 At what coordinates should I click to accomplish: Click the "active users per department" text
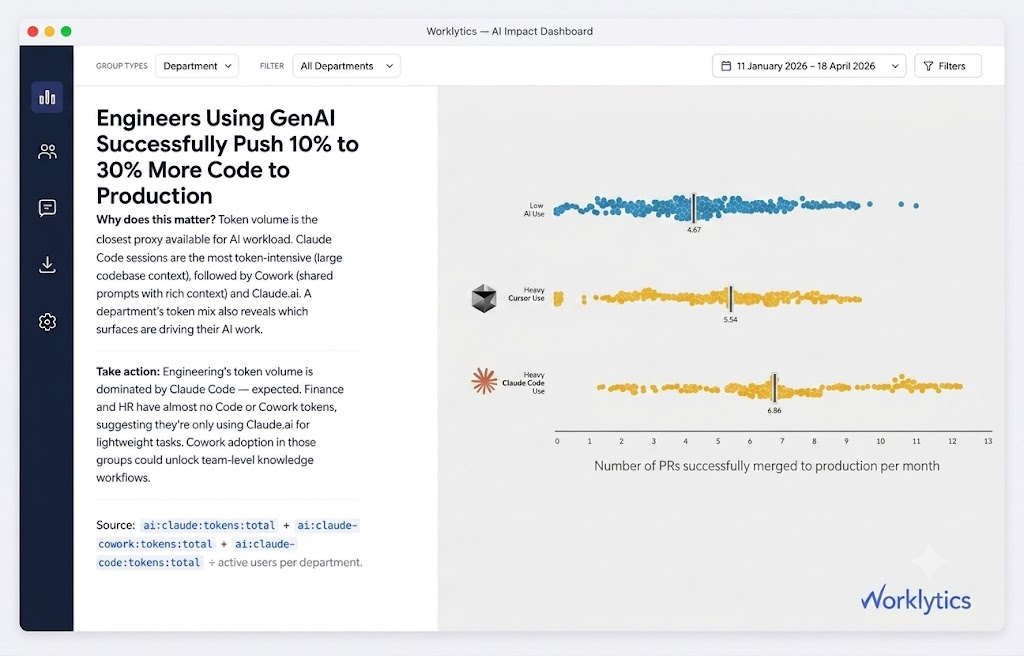tap(290, 562)
